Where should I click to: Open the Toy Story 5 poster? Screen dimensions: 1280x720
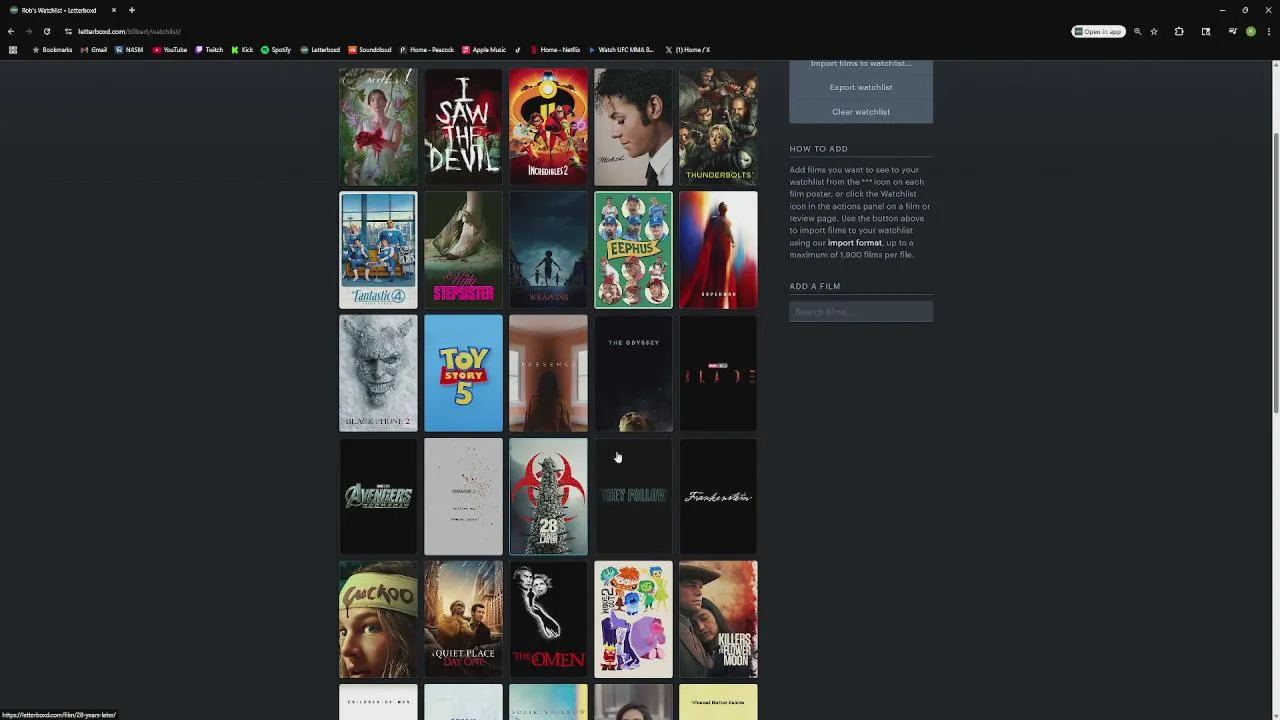[x=463, y=373]
